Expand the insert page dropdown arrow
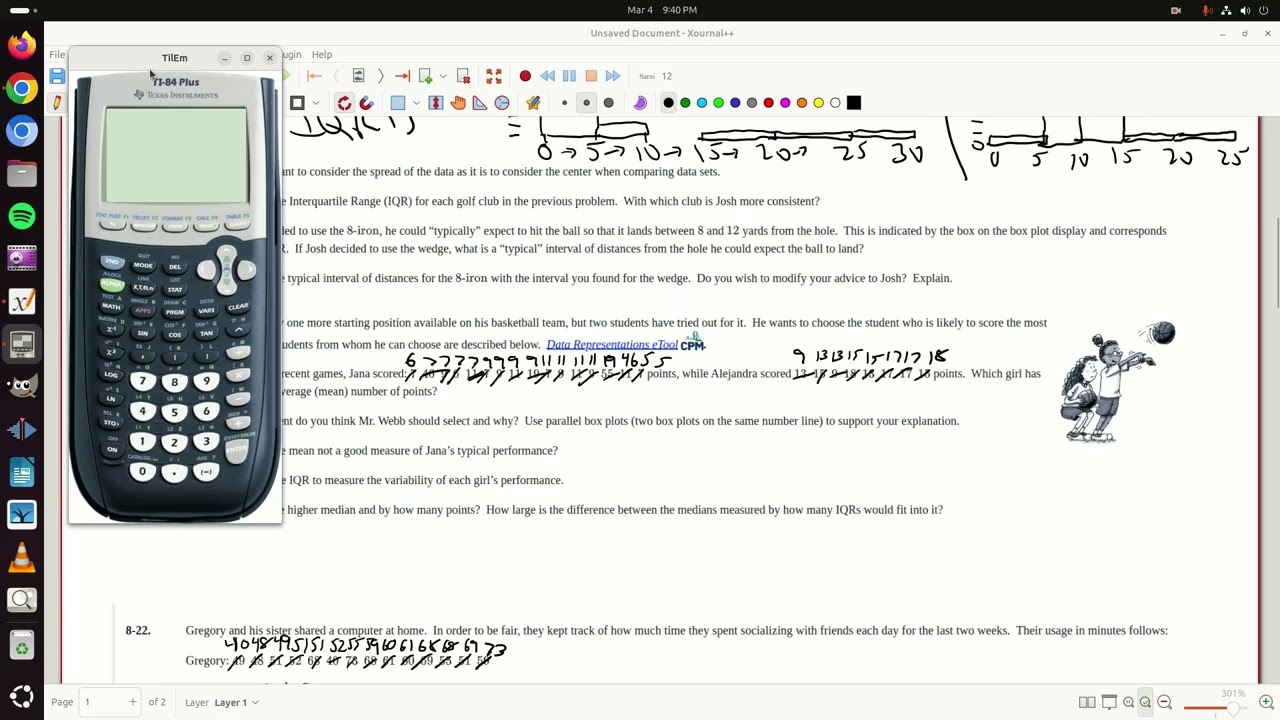 point(442,76)
